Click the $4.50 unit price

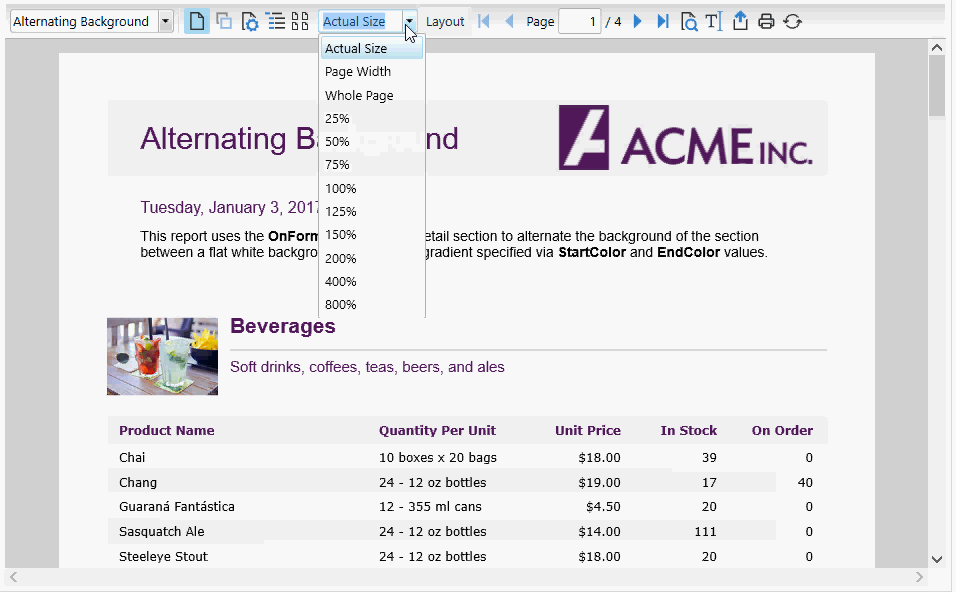click(x=603, y=507)
